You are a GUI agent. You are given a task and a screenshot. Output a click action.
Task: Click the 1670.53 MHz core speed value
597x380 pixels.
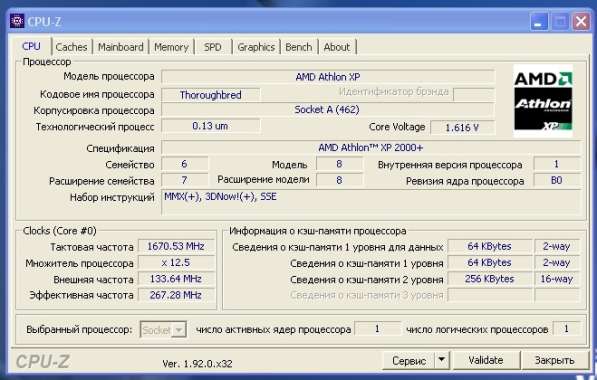point(176,246)
